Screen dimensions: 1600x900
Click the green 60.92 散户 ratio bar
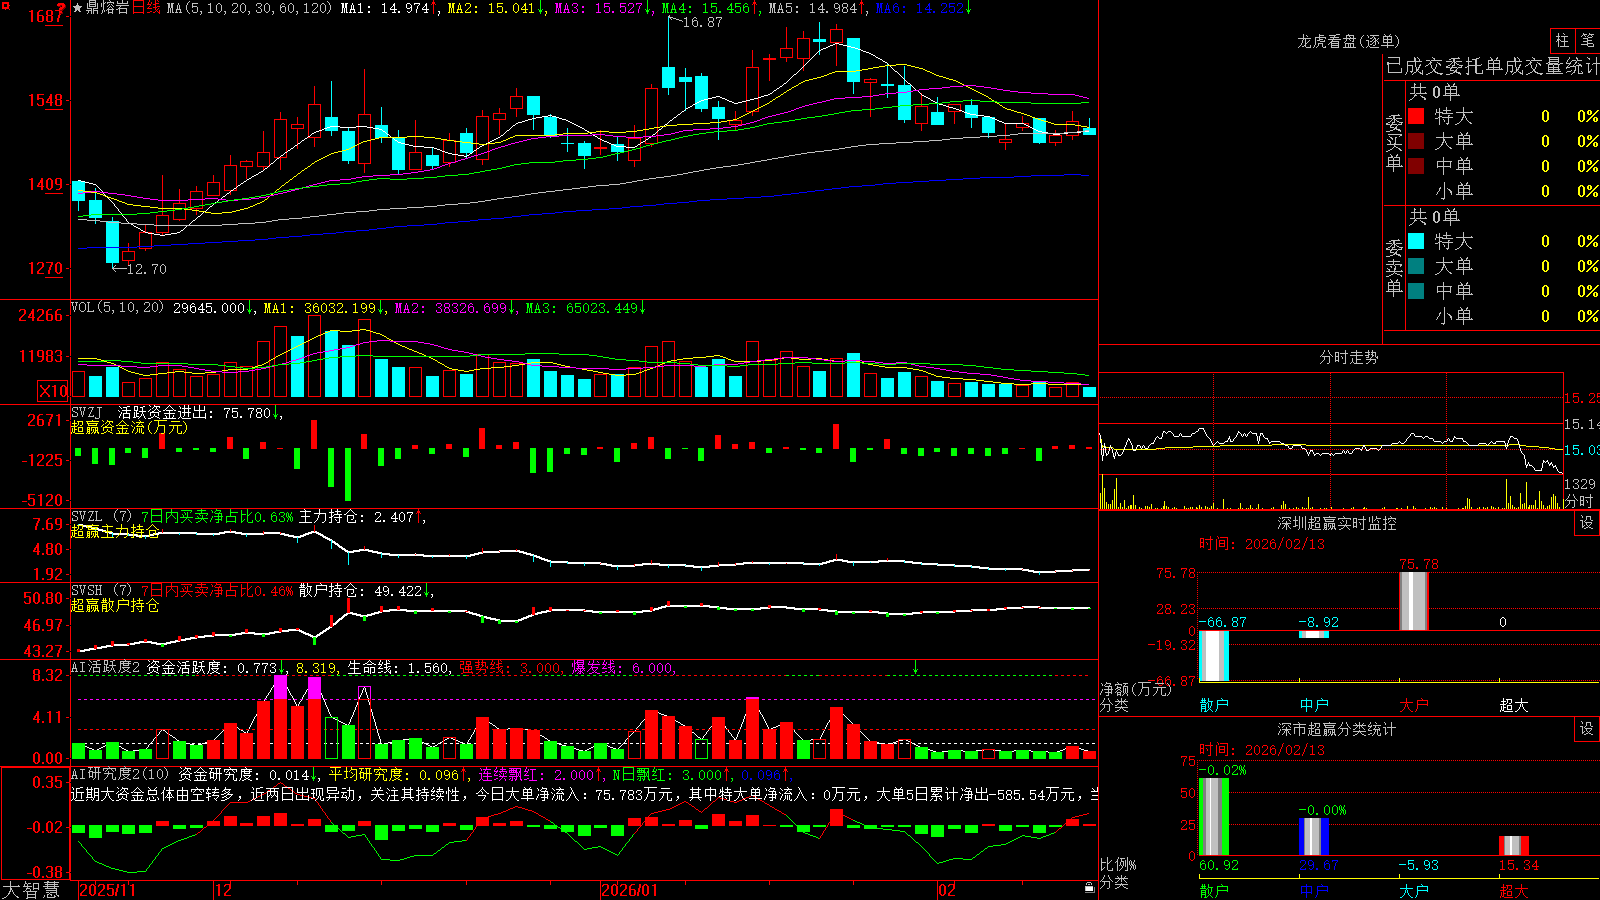[1214, 816]
